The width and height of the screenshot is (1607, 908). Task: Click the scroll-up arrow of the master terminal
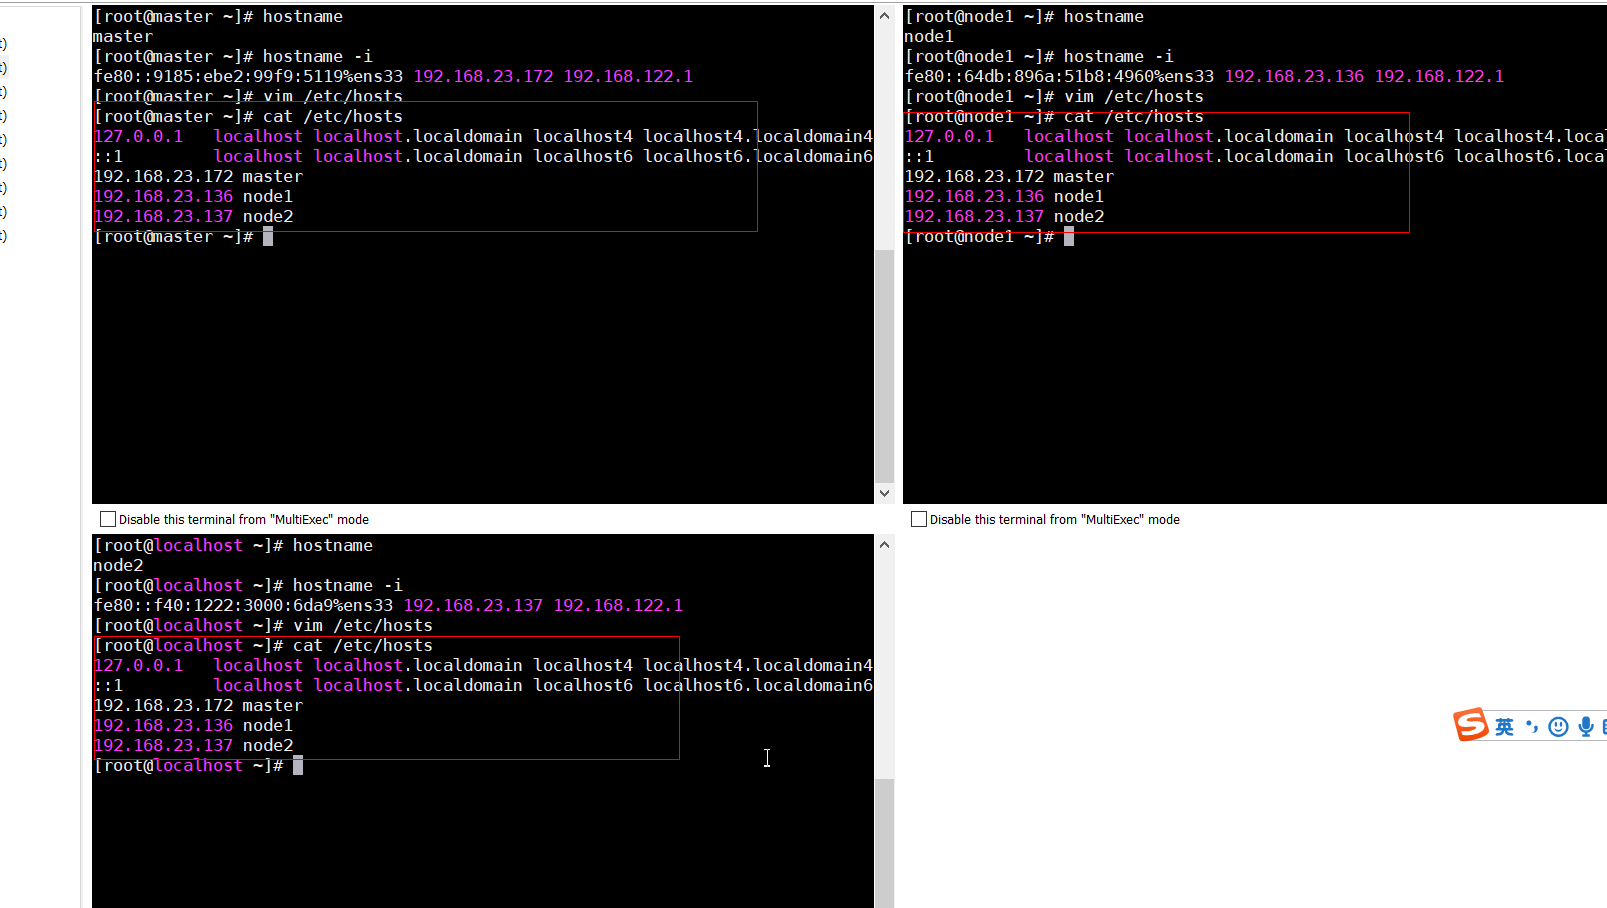884,16
